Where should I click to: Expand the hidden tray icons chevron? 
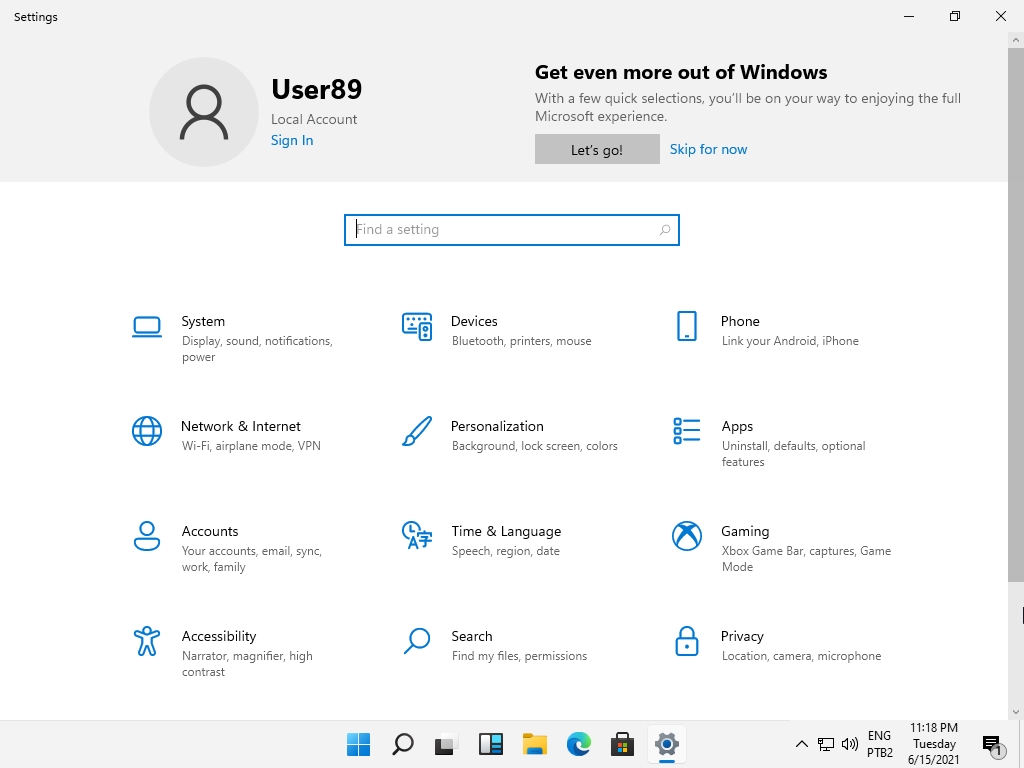point(802,744)
